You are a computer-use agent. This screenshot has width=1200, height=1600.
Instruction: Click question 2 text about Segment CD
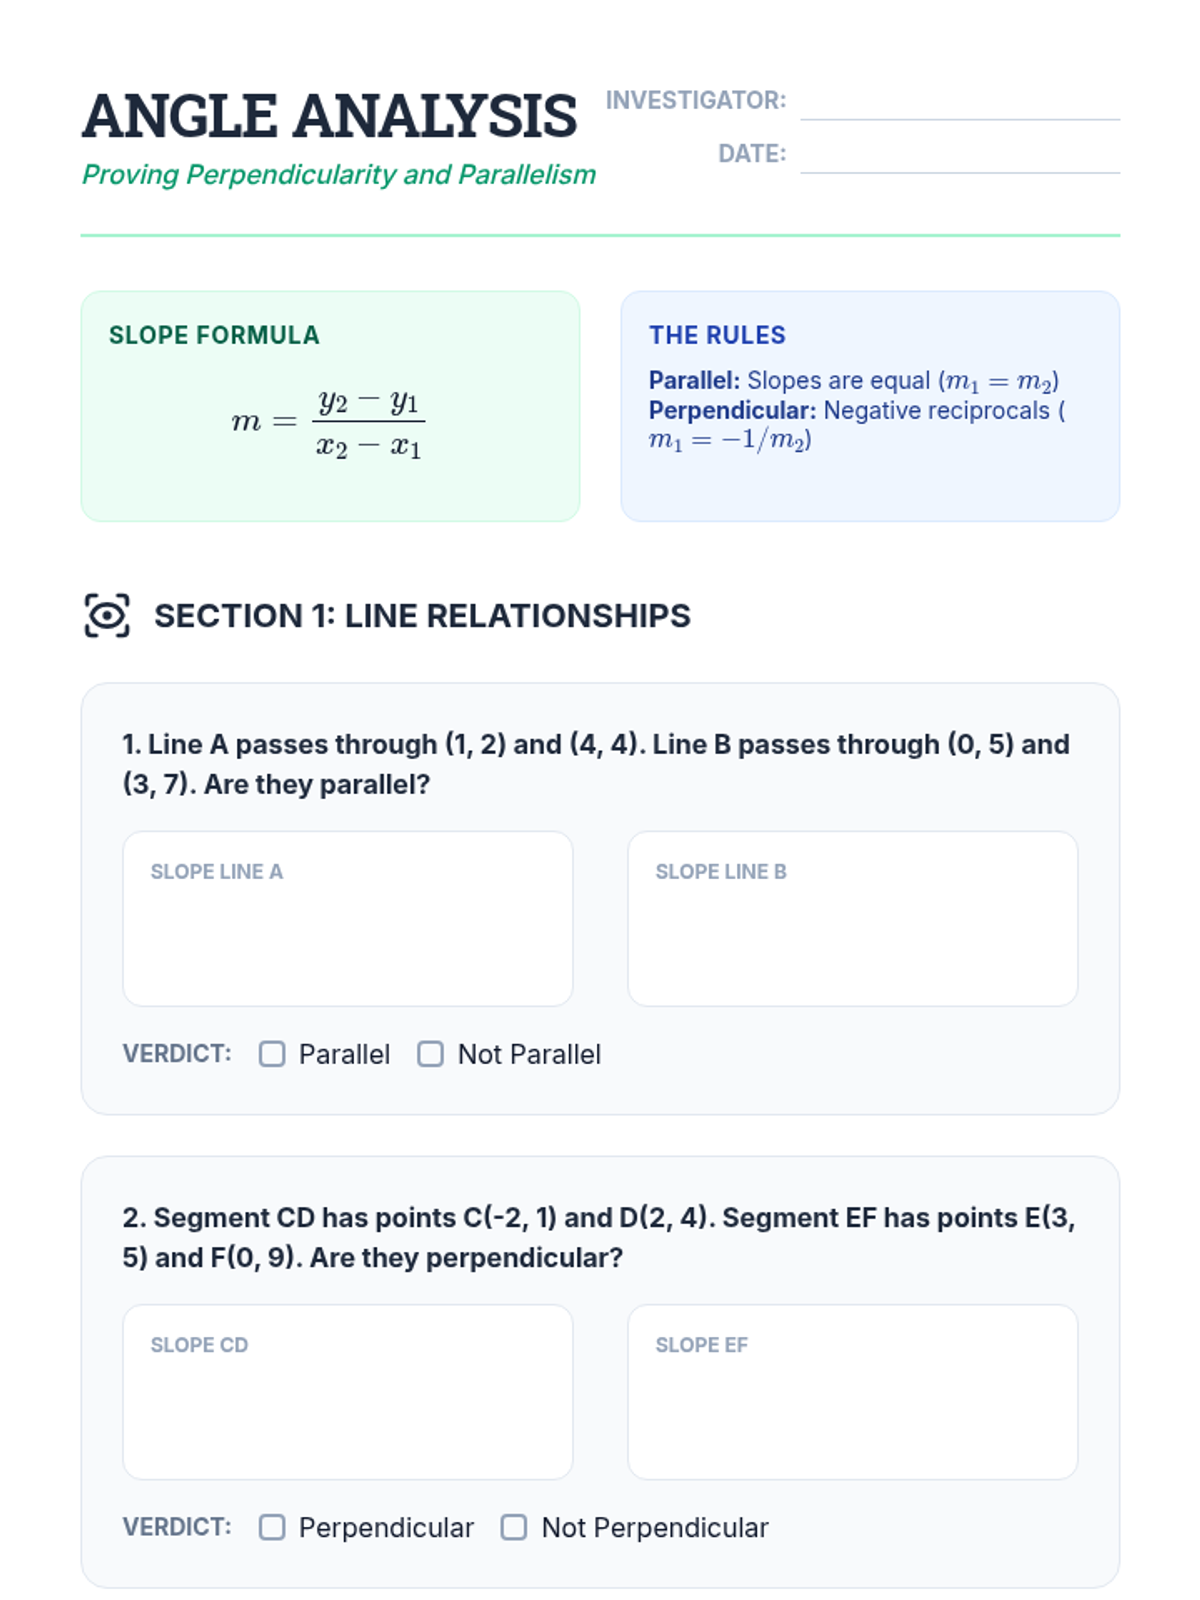[x=598, y=1237]
